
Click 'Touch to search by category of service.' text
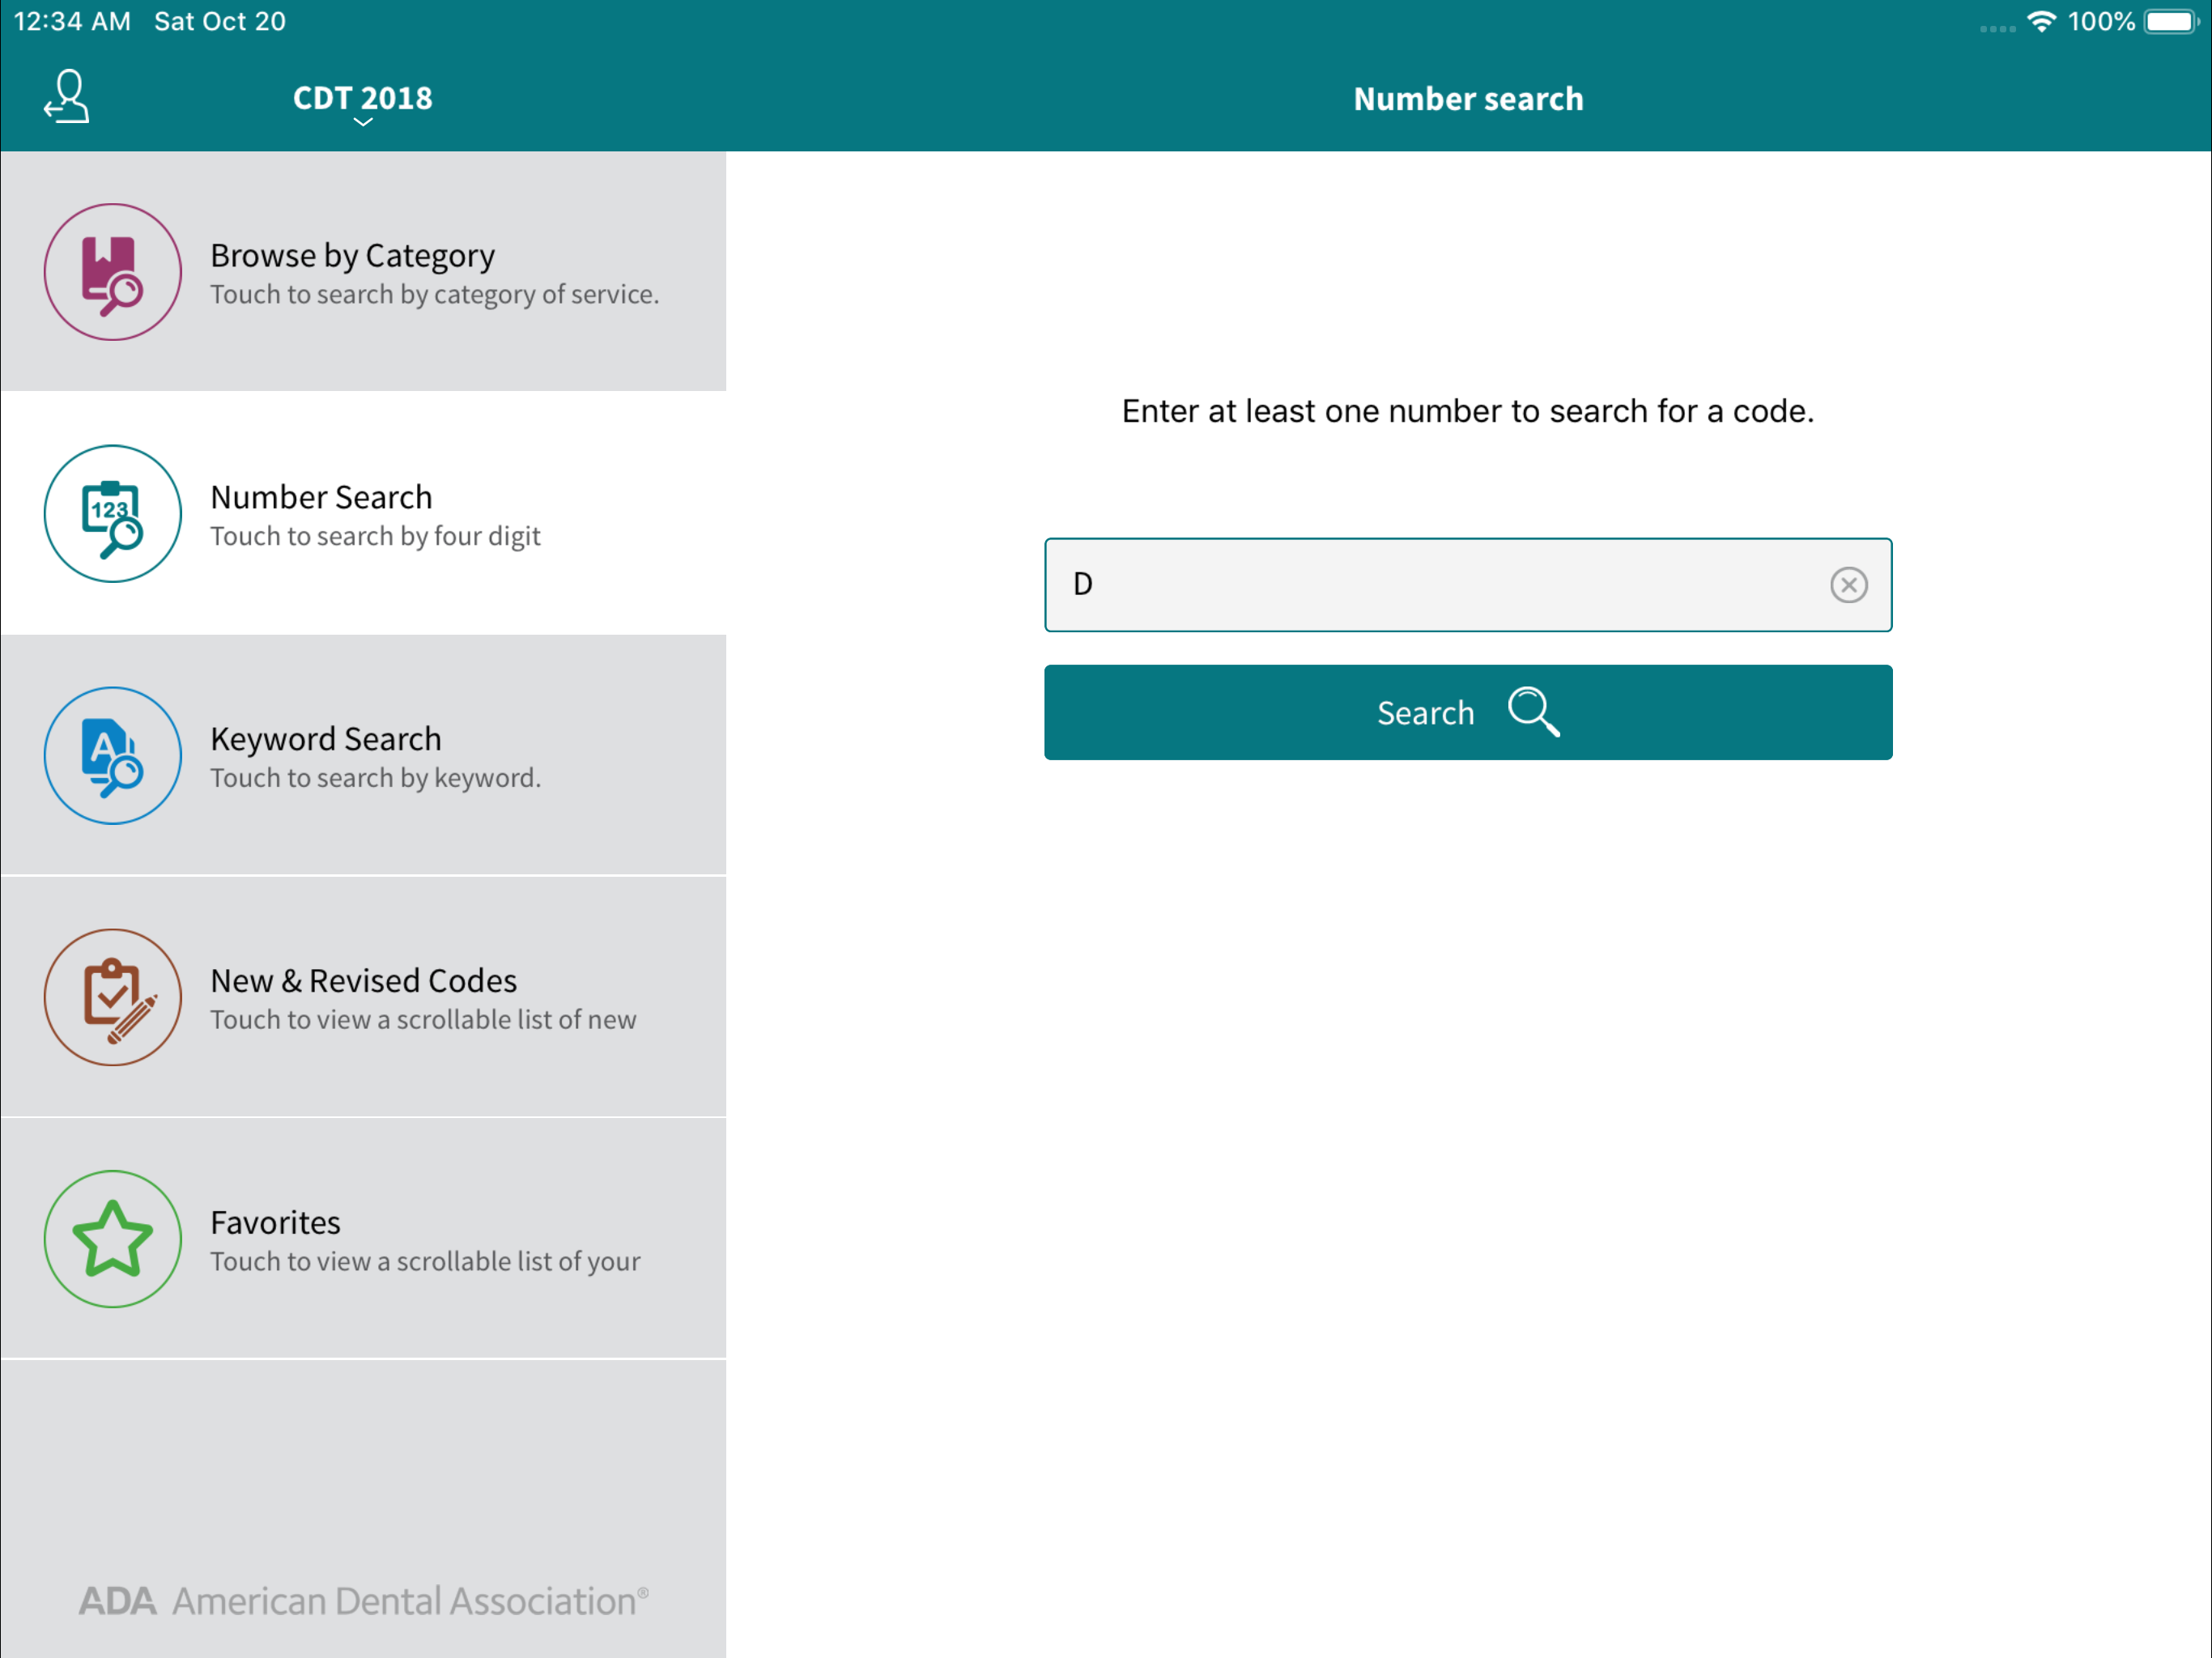click(x=435, y=295)
